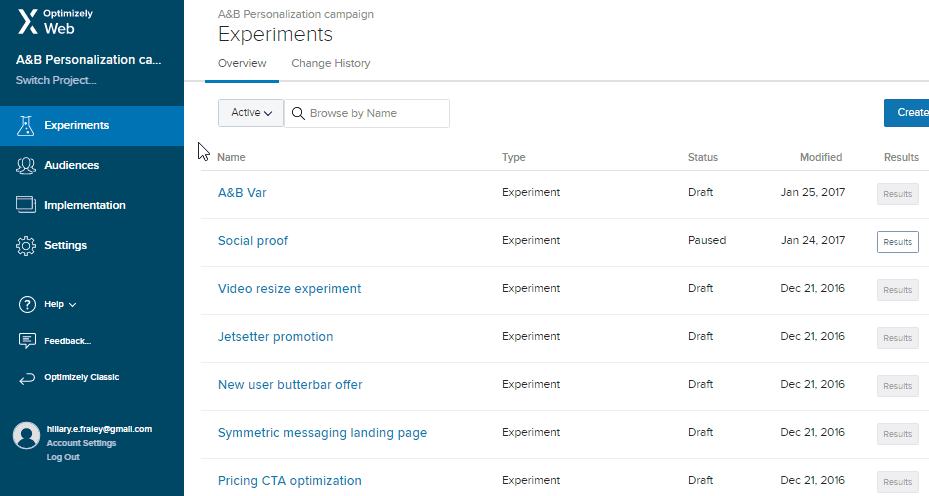The height and width of the screenshot is (496, 929).
Task: Select the Overview tab
Action: click(242, 63)
